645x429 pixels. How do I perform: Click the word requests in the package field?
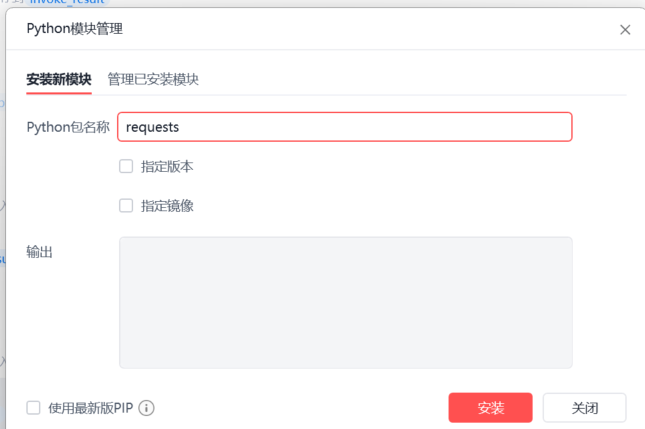coord(152,127)
